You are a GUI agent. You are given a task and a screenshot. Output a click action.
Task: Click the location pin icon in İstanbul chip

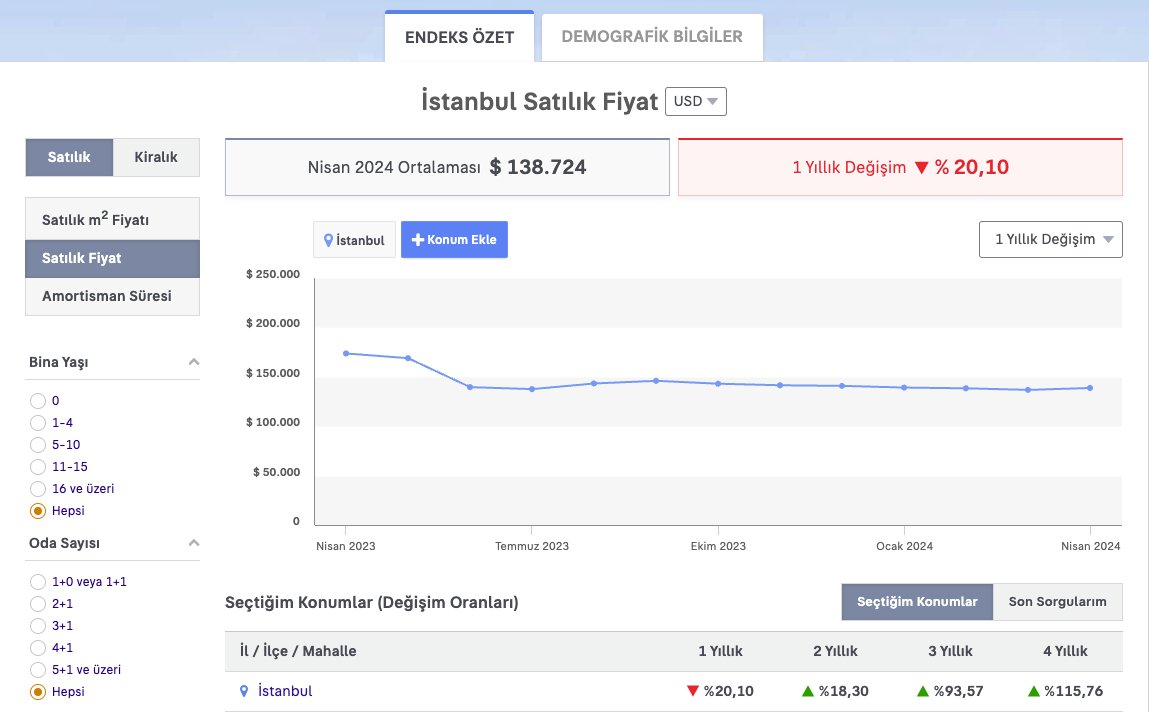pyautogui.click(x=329, y=240)
